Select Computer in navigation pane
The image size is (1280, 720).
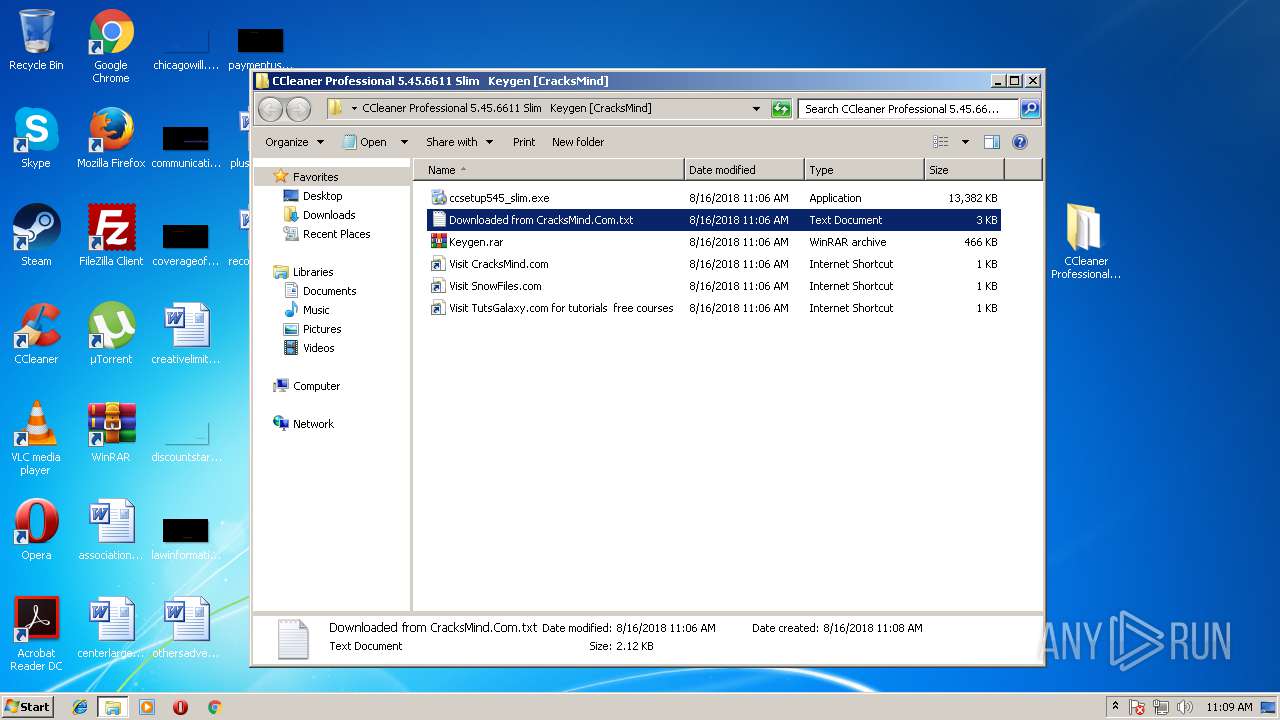click(x=316, y=386)
